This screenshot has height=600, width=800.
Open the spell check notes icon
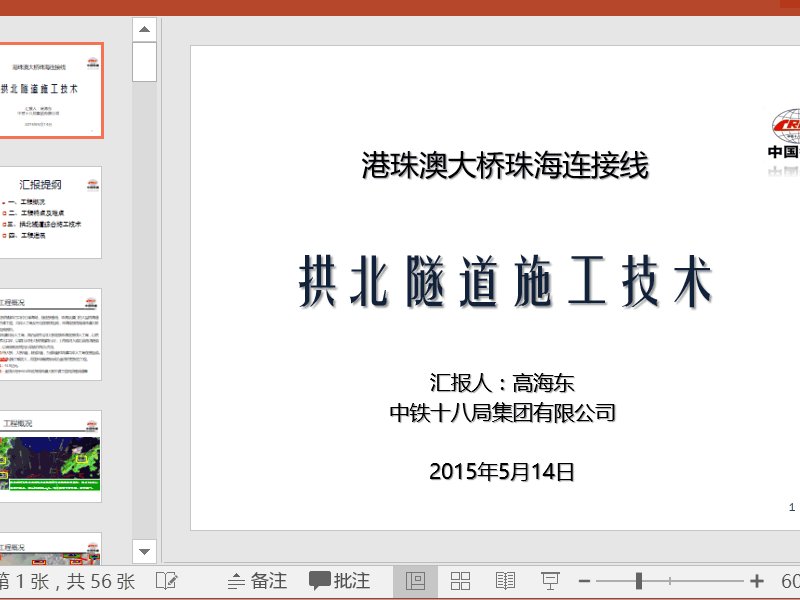point(166,581)
